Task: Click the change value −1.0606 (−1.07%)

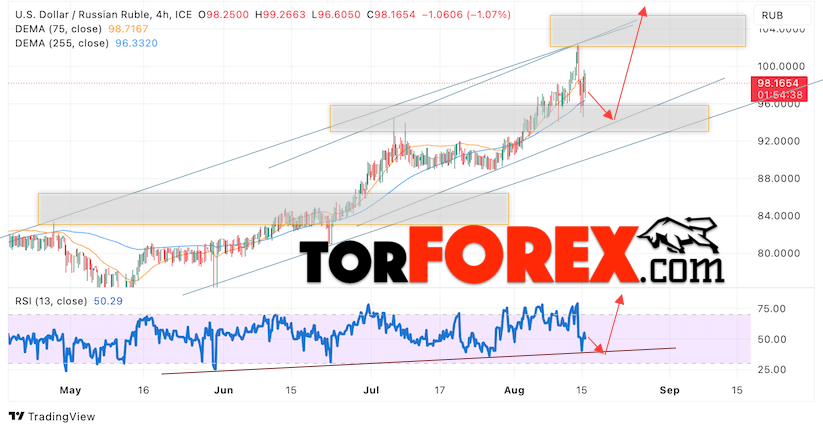Action: 466,15
